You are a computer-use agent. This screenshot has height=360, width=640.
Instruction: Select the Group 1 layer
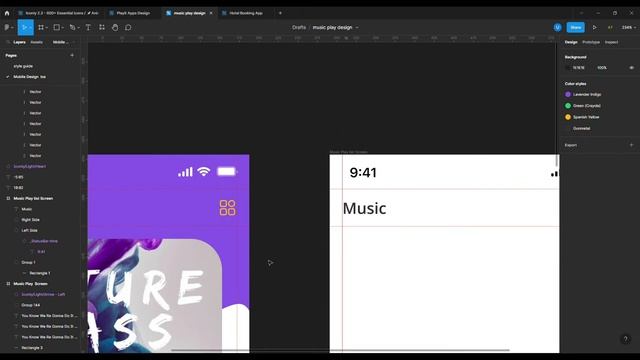pyautogui.click(x=28, y=262)
